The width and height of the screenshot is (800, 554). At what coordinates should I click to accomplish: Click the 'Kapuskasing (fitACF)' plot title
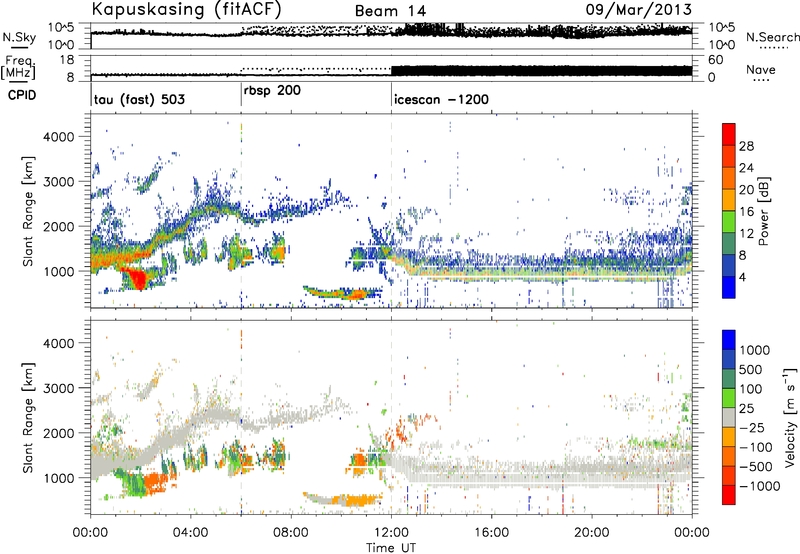pyautogui.click(x=186, y=9)
